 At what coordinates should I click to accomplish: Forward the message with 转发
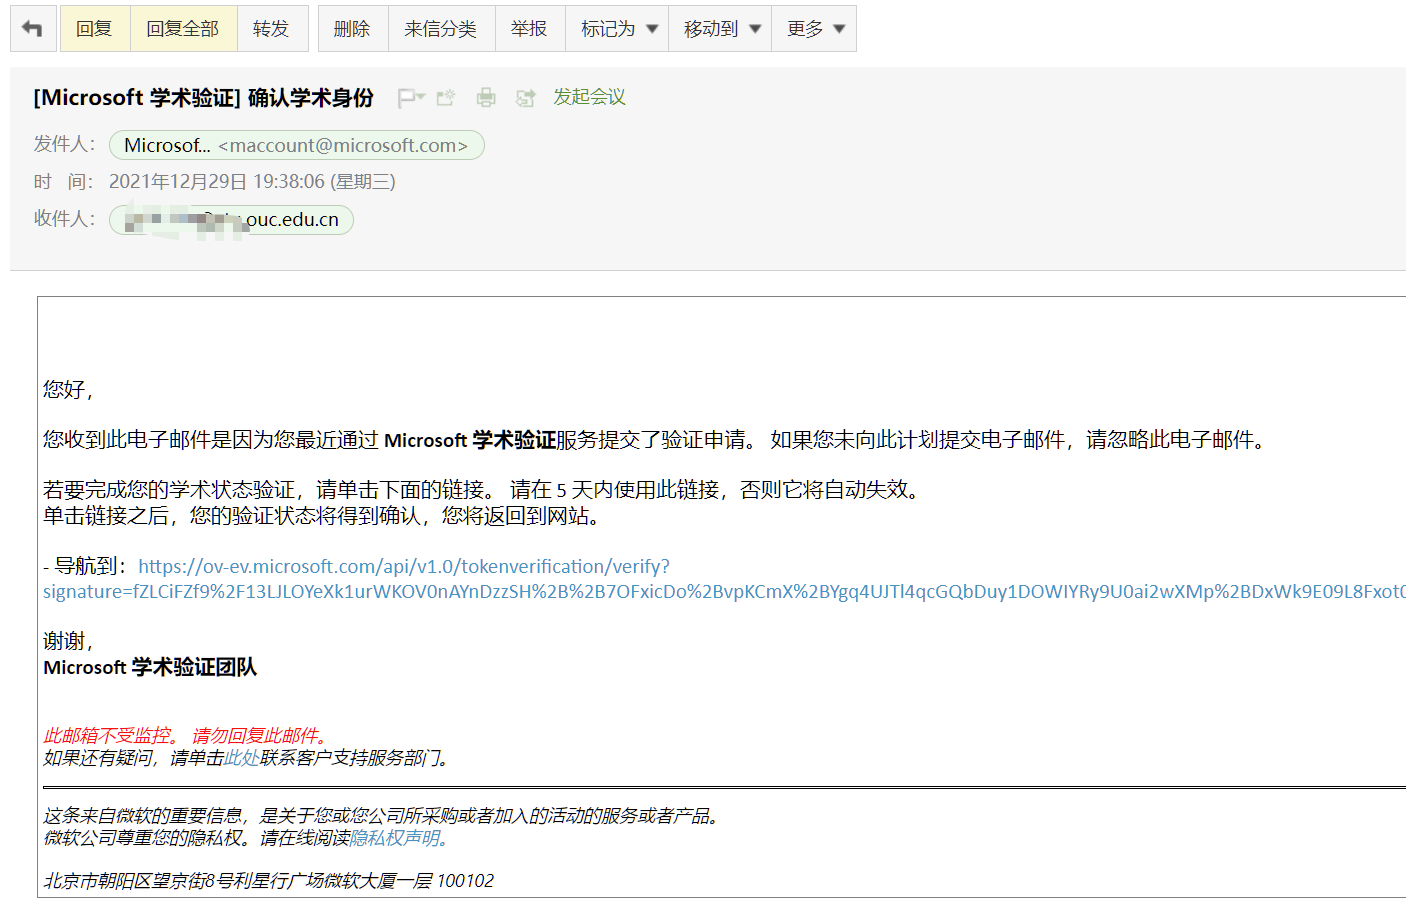(271, 29)
